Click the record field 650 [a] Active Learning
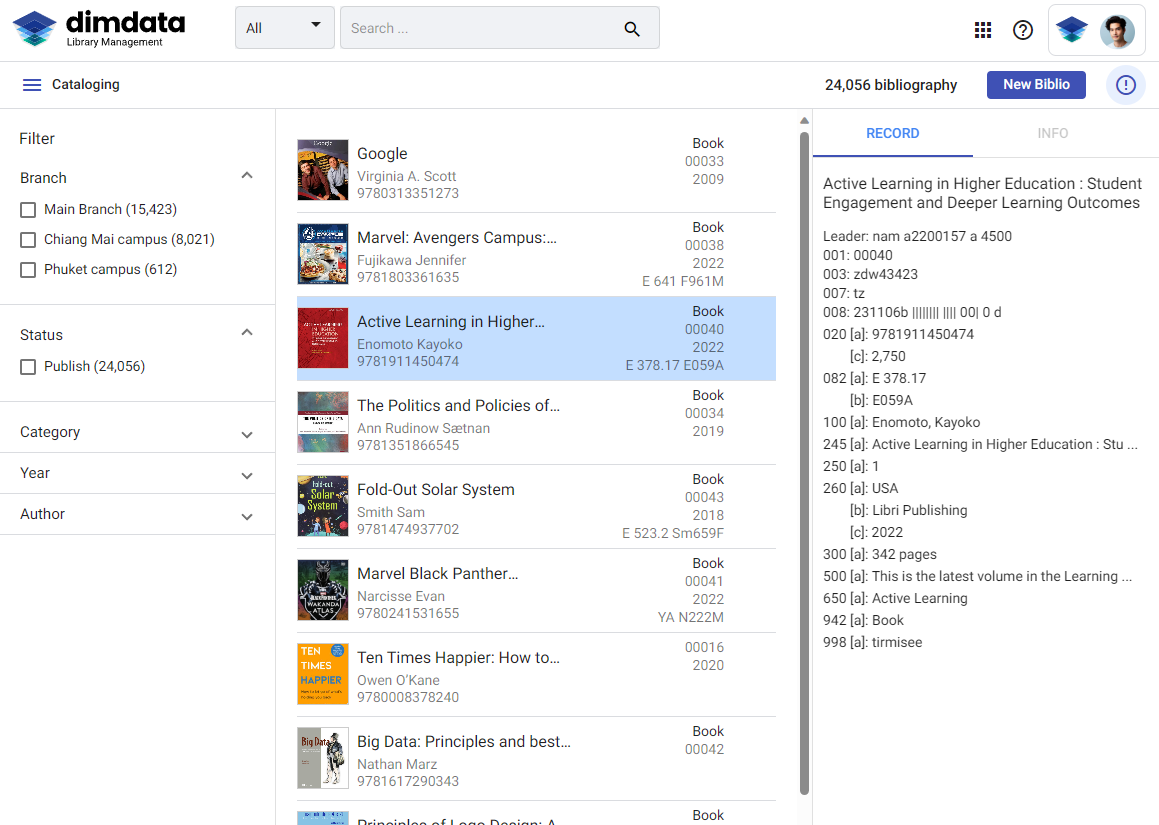Image resolution: width=1159 pixels, height=825 pixels. (x=895, y=598)
